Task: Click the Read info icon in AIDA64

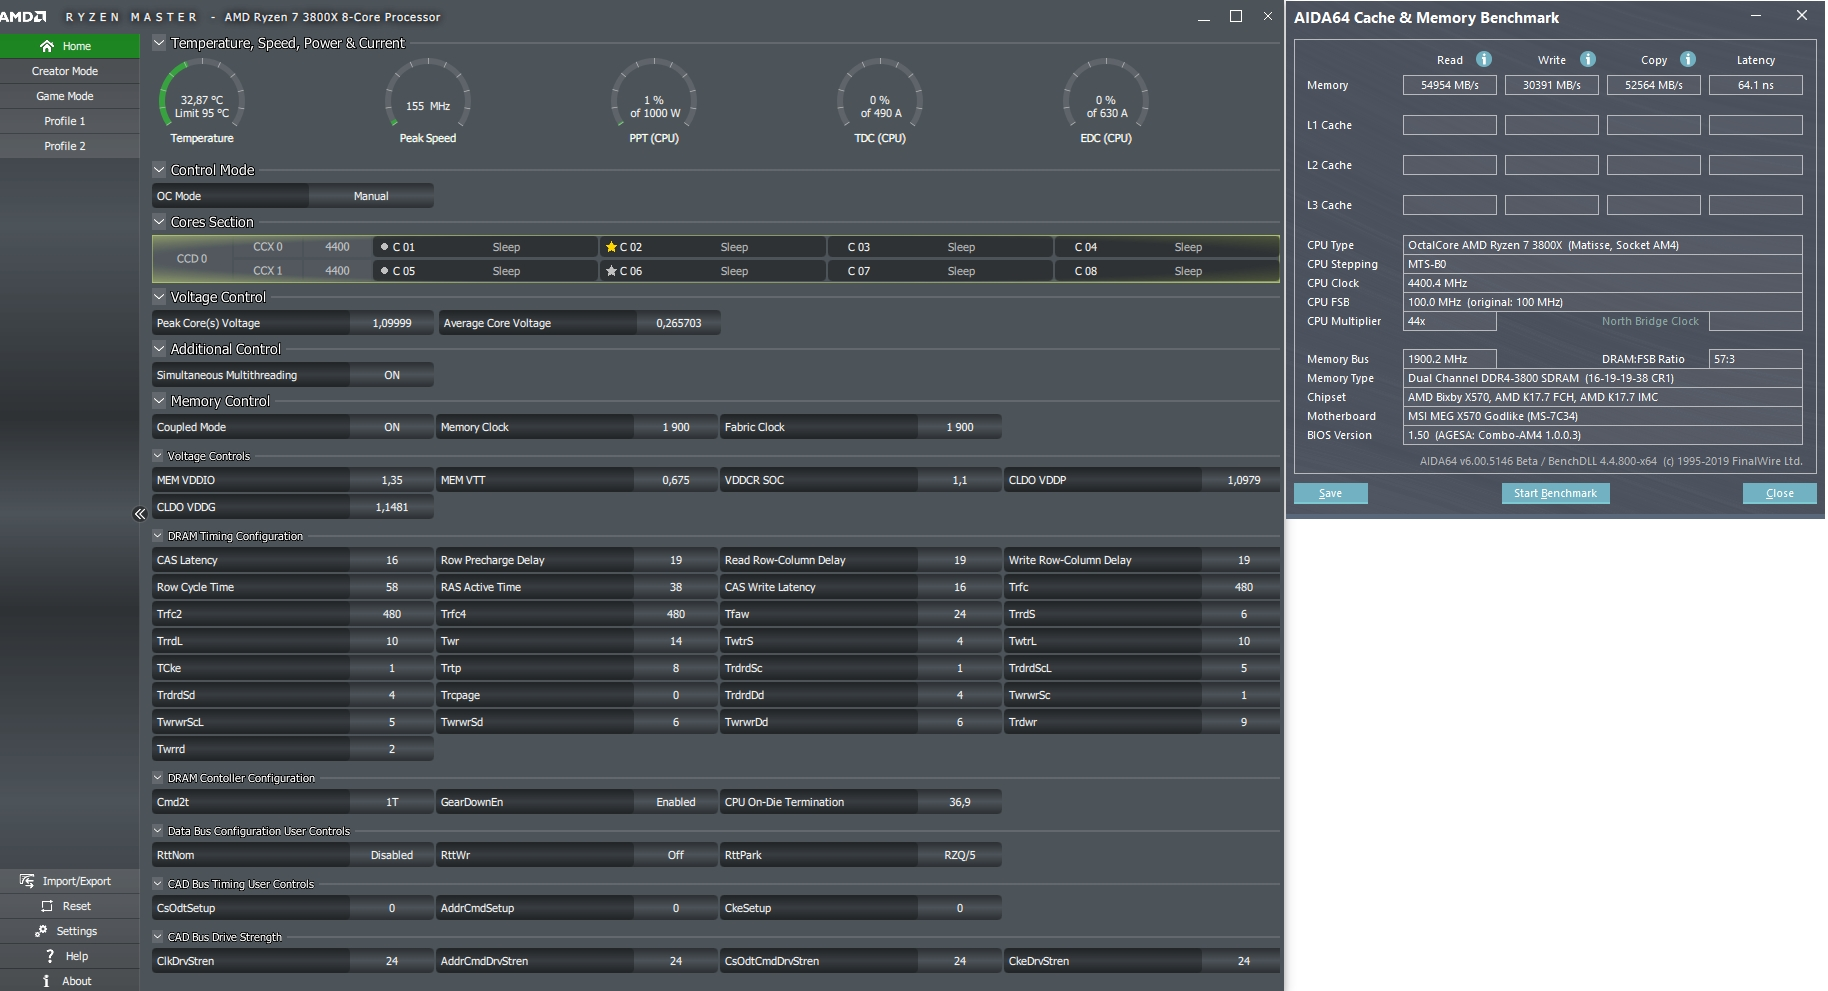Action: click(x=1484, y=59)
